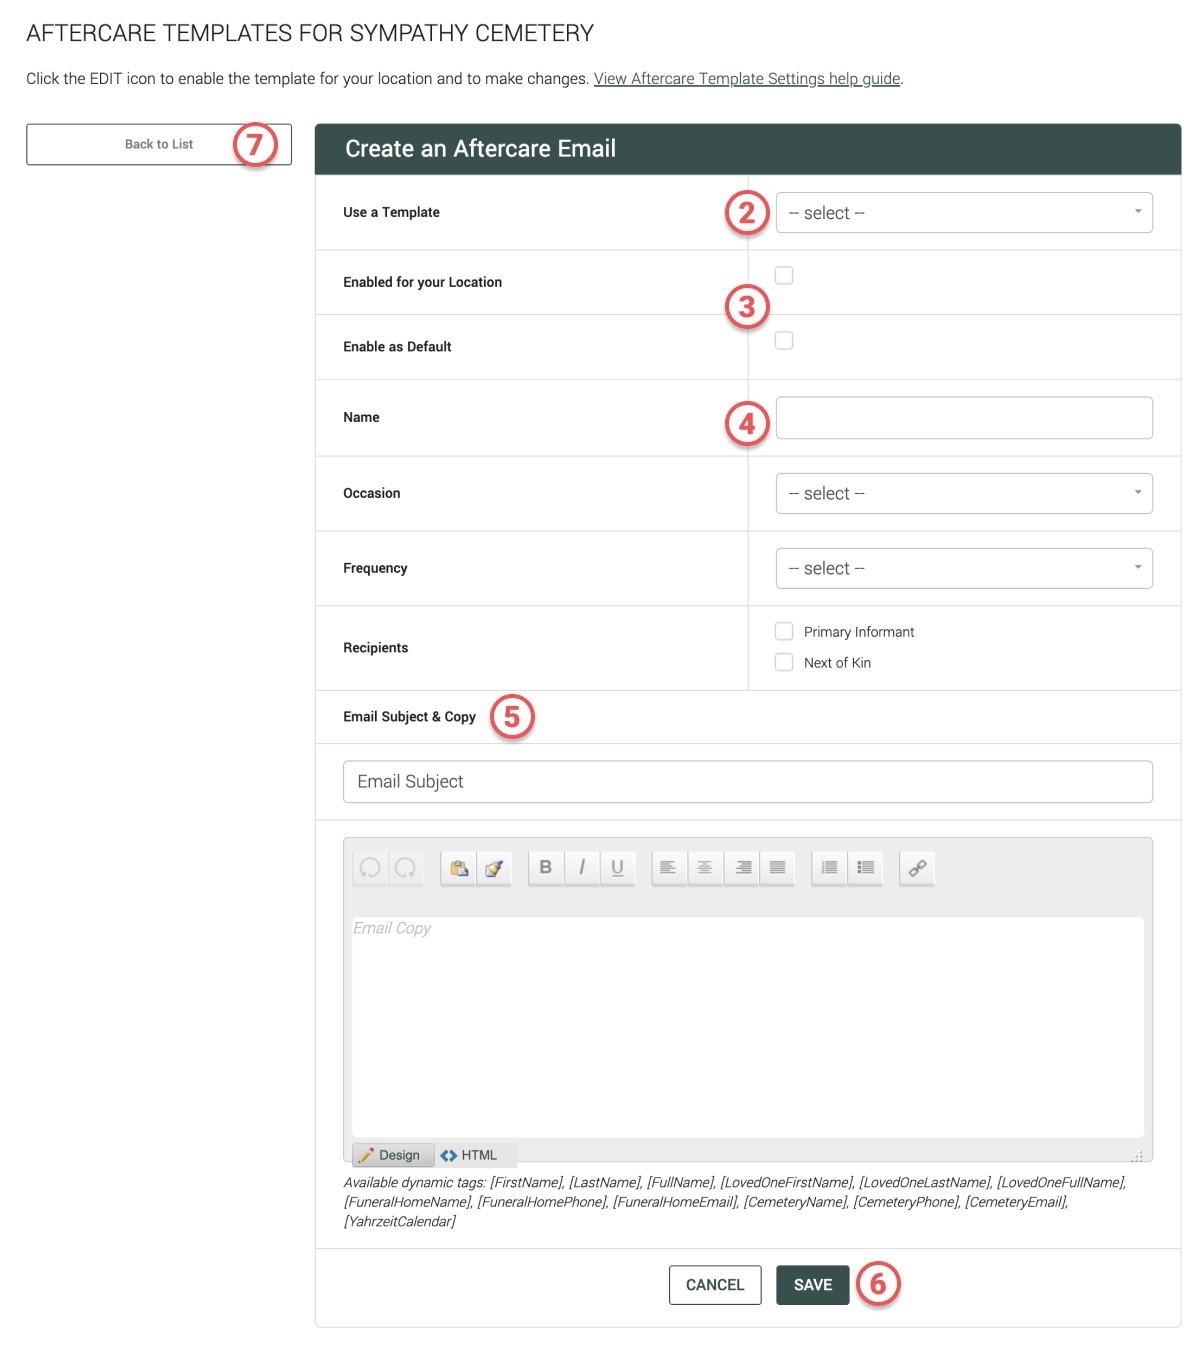Screen dimensions: 1200x1350
Task: Insert a numbered list
Action: (x=829, y=867)
